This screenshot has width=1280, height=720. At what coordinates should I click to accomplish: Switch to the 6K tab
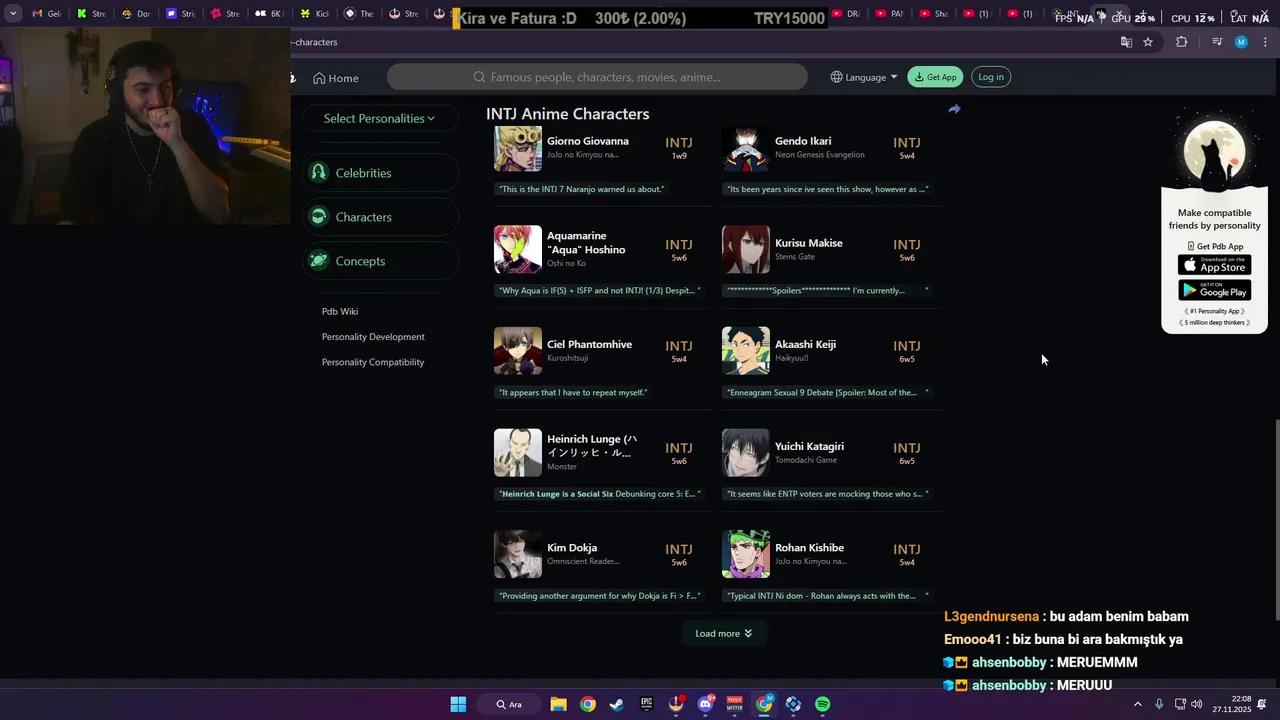[x=267, y=14]
